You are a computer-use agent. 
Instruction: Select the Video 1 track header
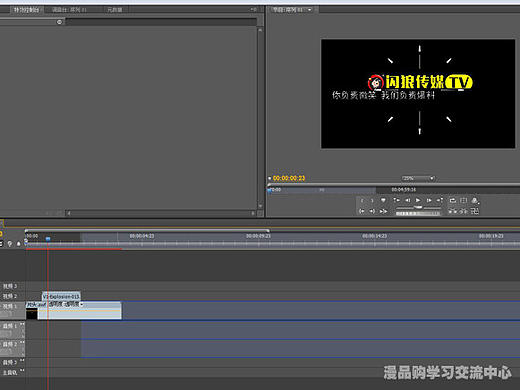click(13, 310)
